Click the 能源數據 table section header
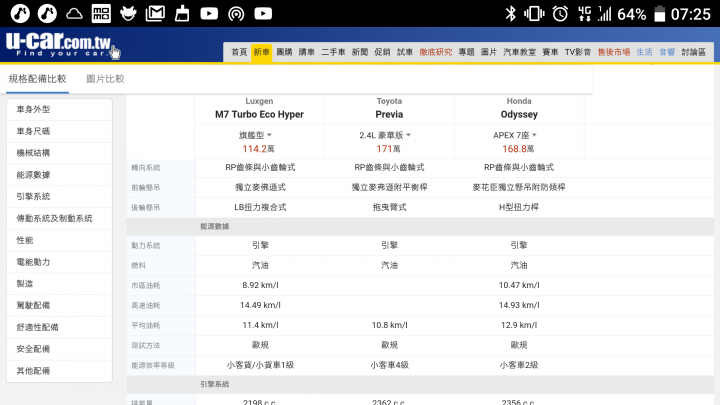Screen dimensions: 720x405 [214, 226]
